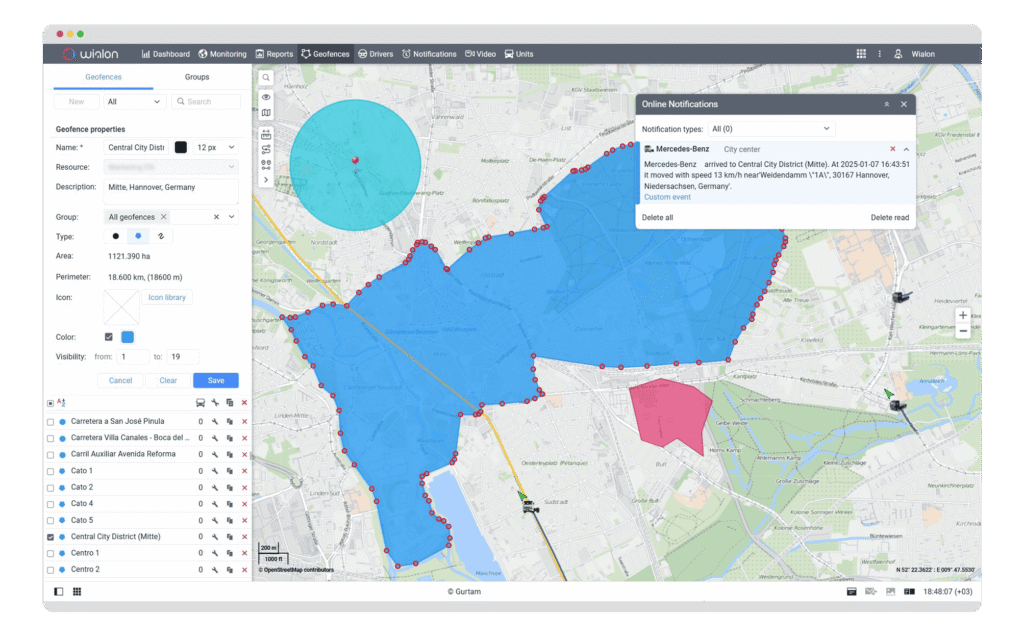Switch to the Groups tab

click(x=197, y=77)
